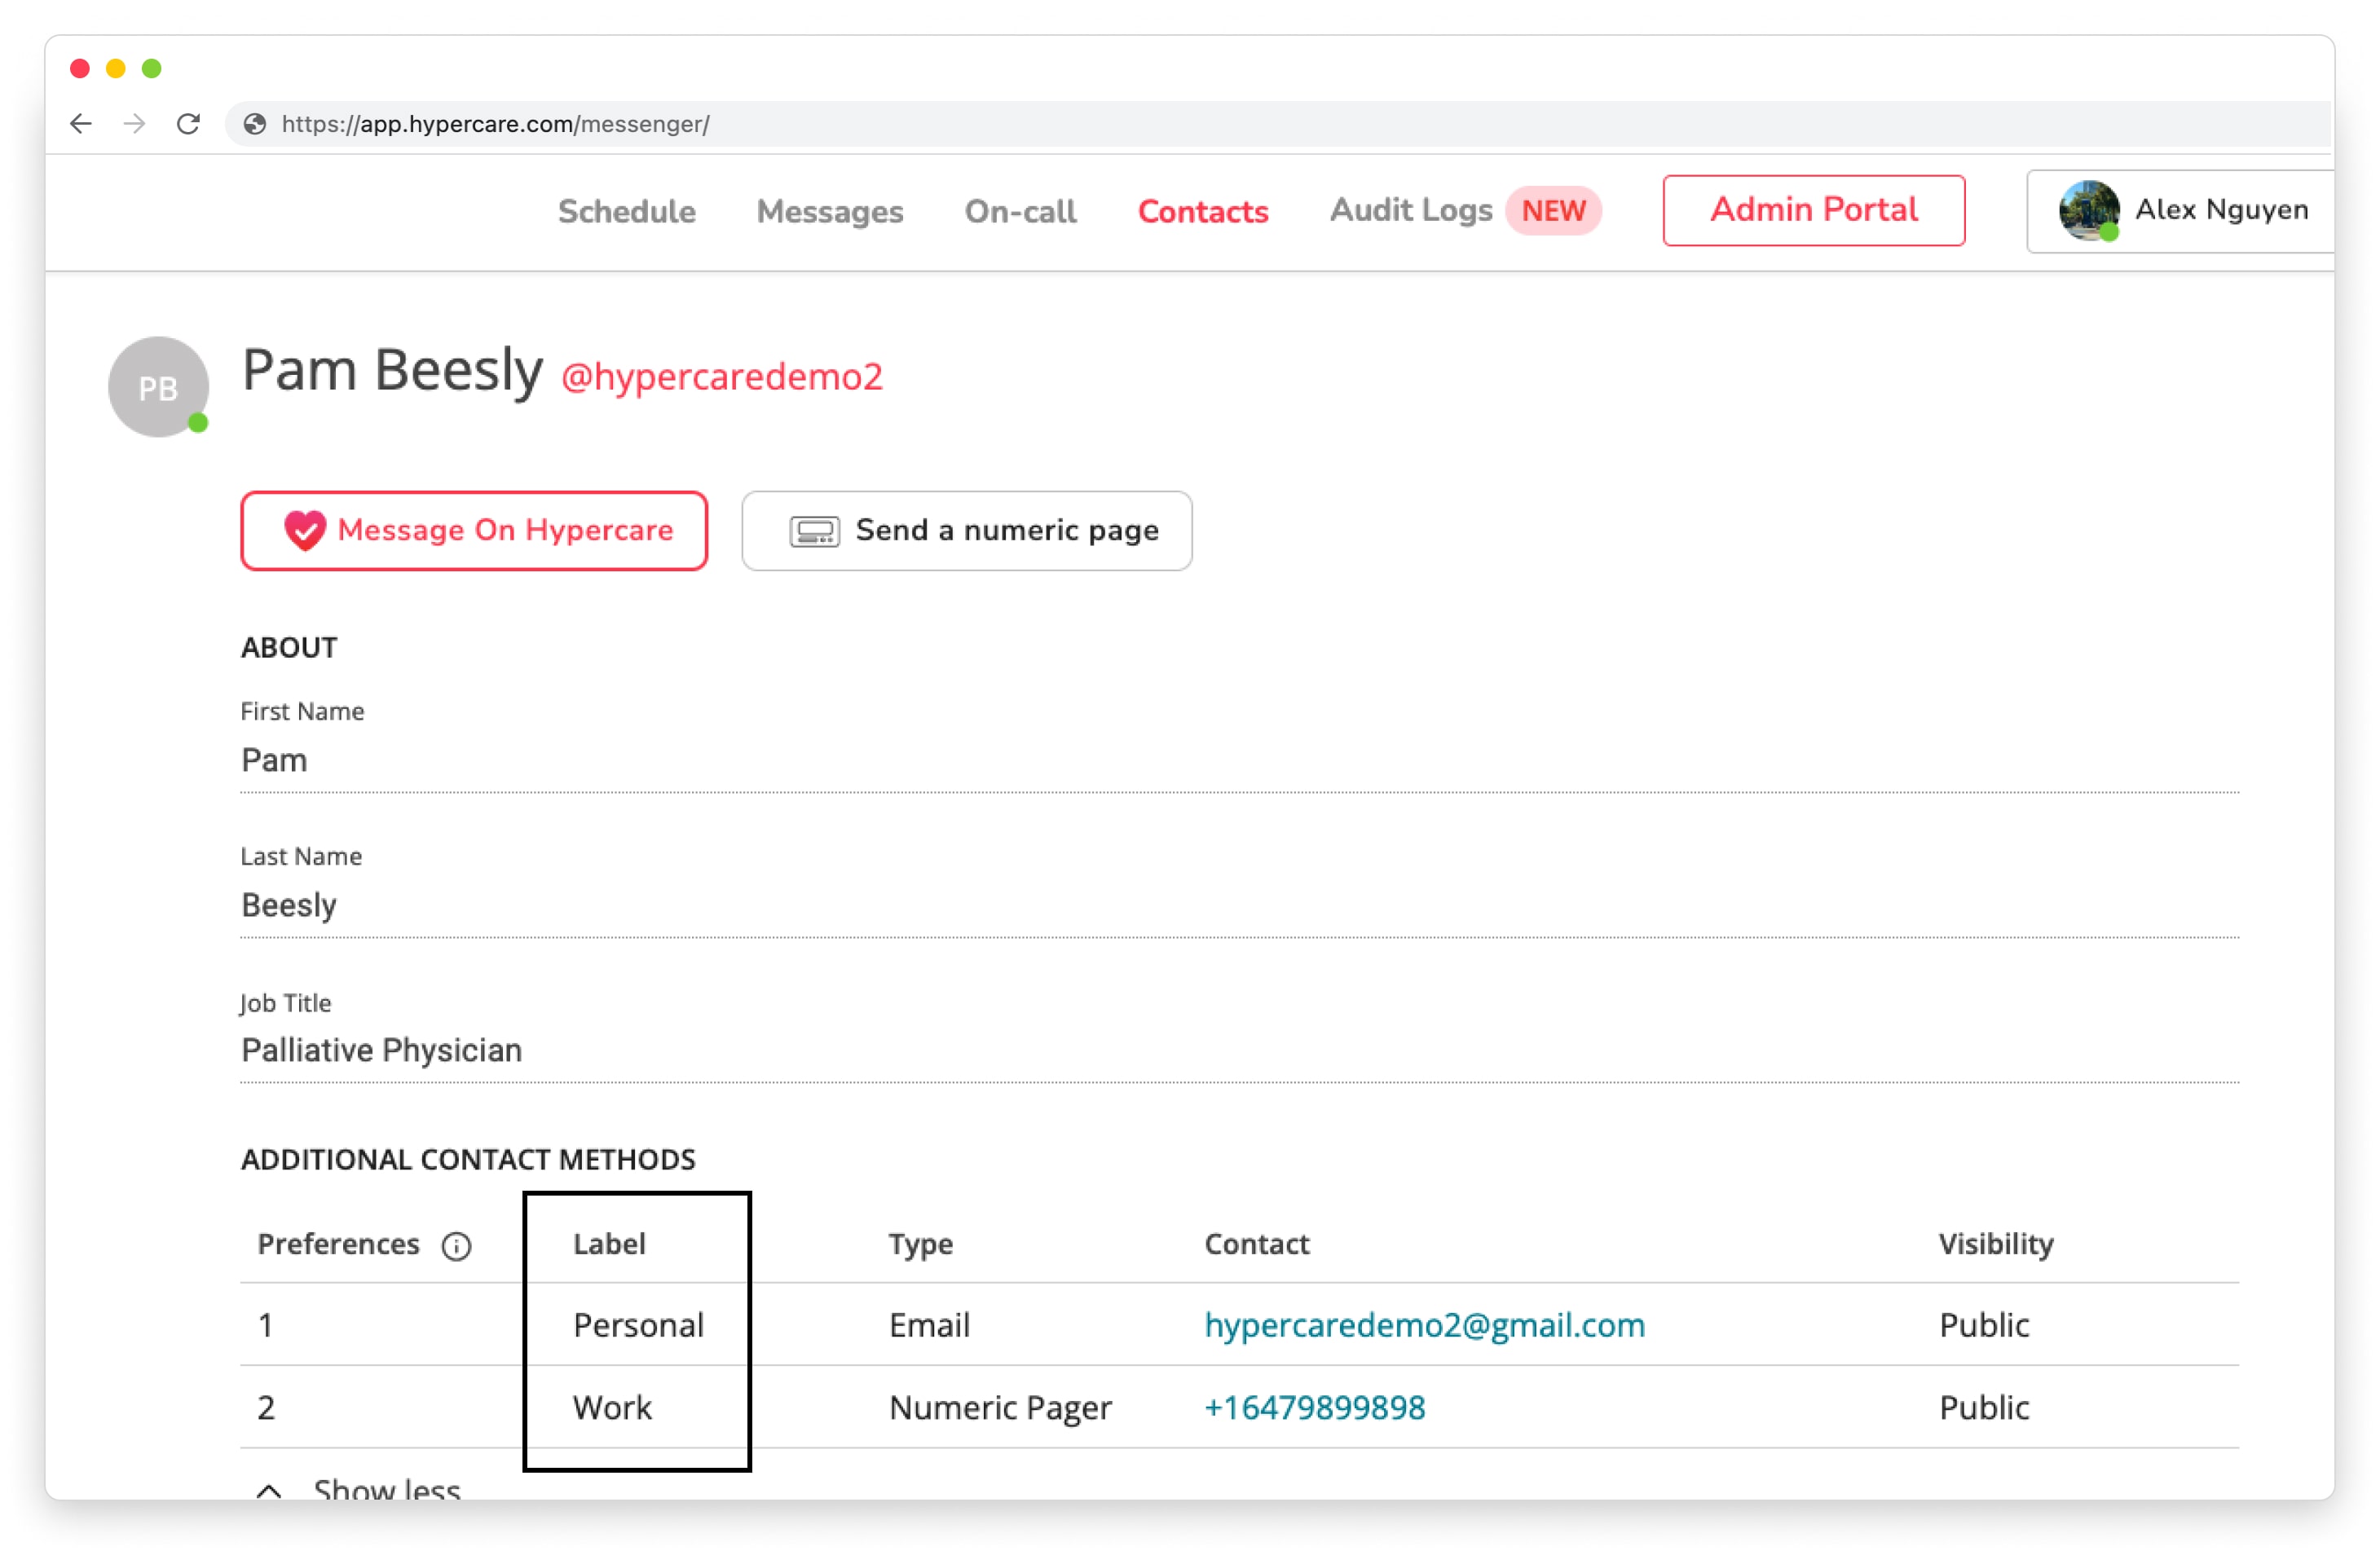This screenshot has width=2380, height=1555.
Task: Click the globe site info icon
Action: point(255,124)
